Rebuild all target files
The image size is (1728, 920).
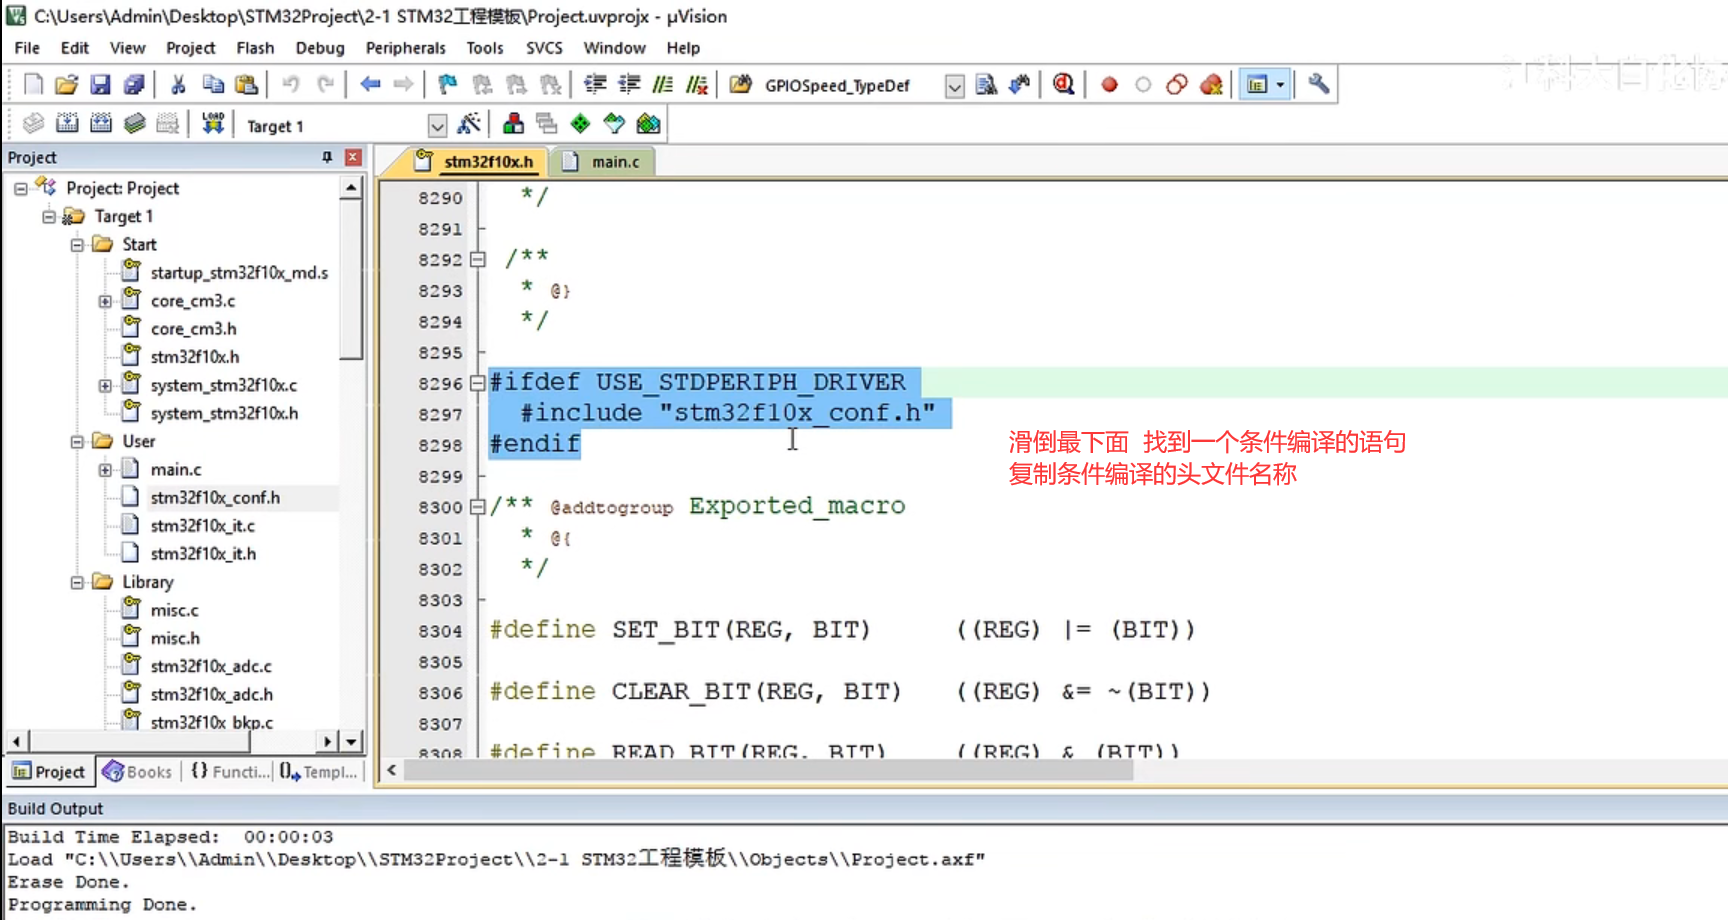click(100, 123)
